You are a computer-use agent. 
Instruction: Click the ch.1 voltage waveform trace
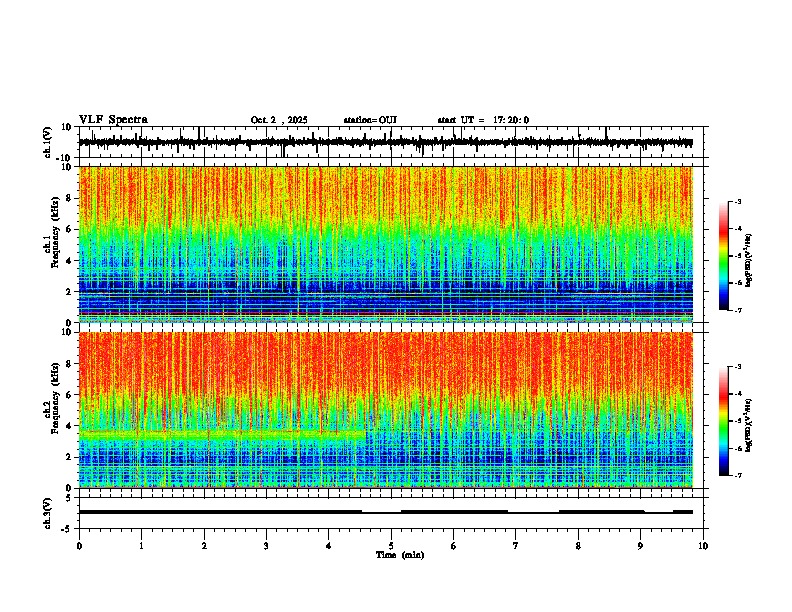(386, 142)
